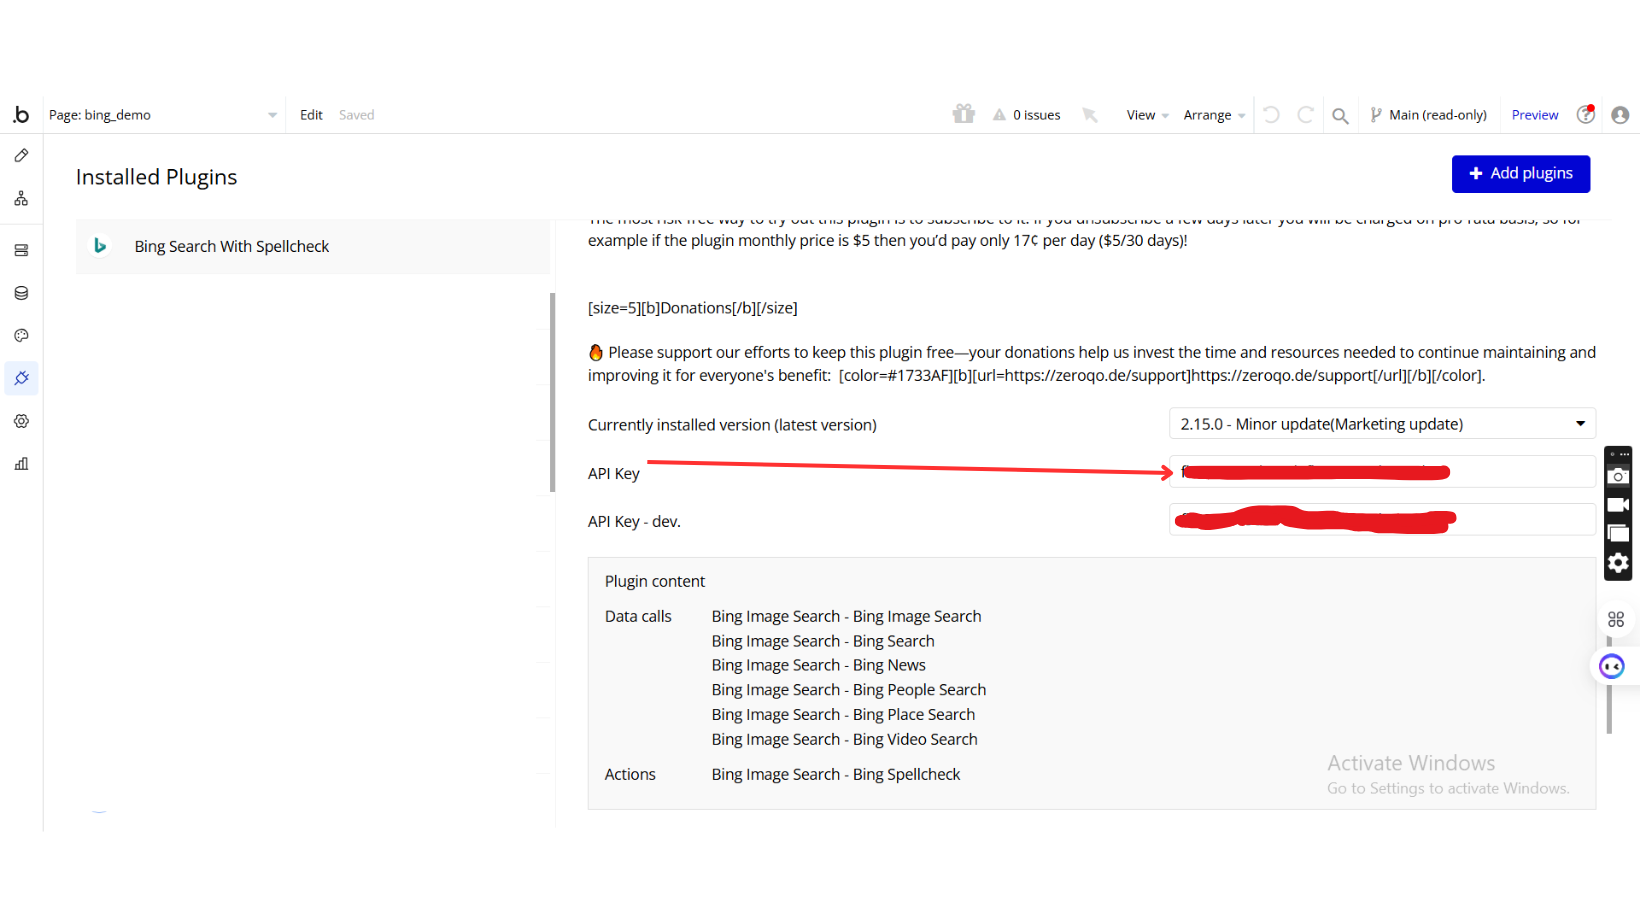This screenshot has height=924, width=1640.
Task: Click the search magnifier icon
Action: pyautogui.click(x=1340, y=116)
